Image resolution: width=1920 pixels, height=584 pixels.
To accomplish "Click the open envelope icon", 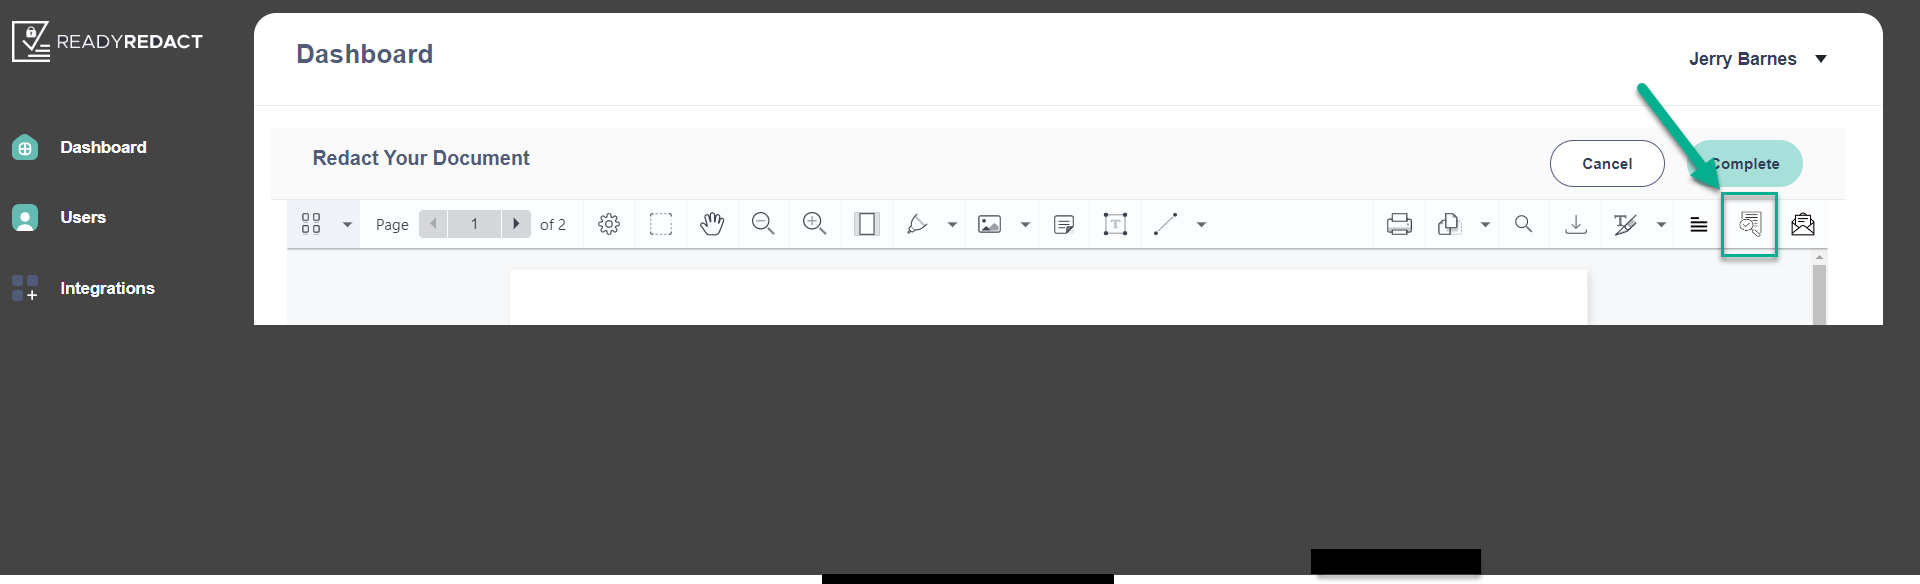I will pos(1803,224).
